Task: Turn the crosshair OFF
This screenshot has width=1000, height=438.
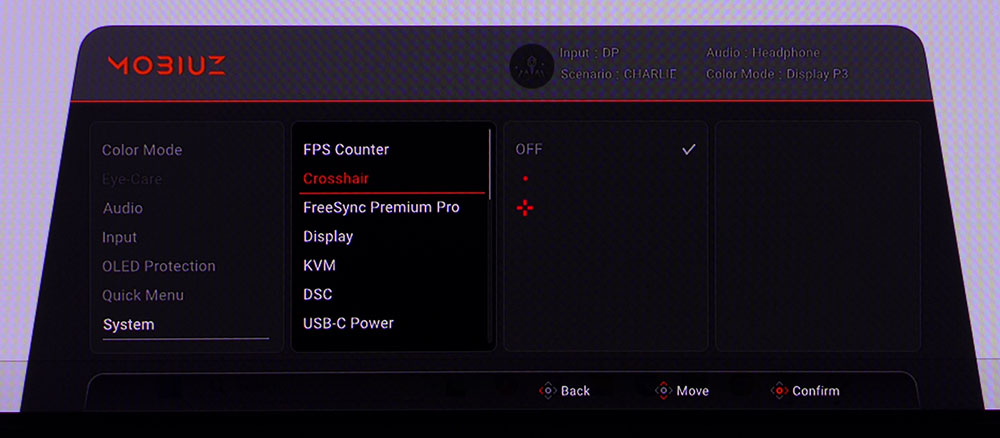Action: pos(529,149)
